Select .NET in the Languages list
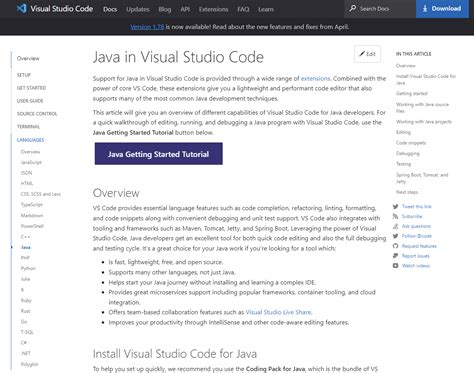 pyautogui.click(x=26, y=353)
